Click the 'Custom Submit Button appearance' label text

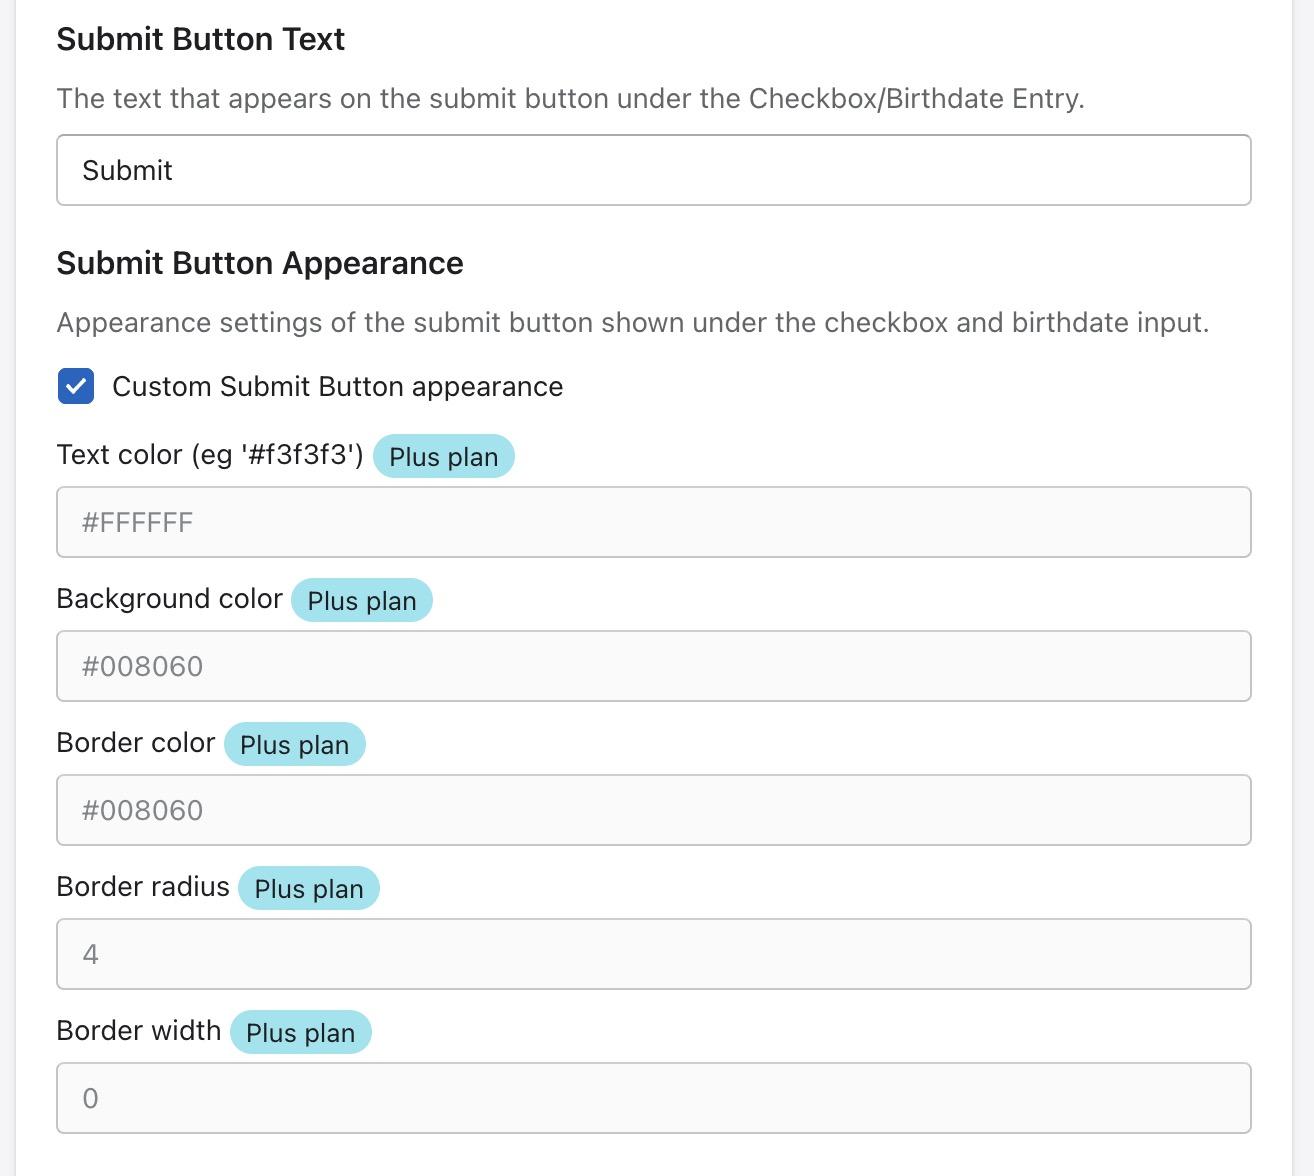[337, 387]
